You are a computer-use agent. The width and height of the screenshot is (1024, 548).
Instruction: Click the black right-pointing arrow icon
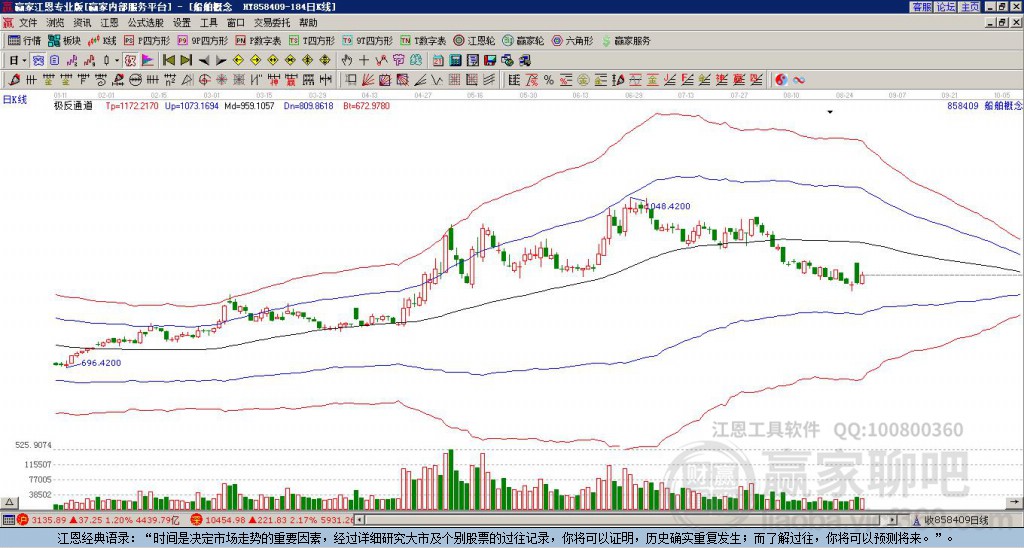click(221, 61)
